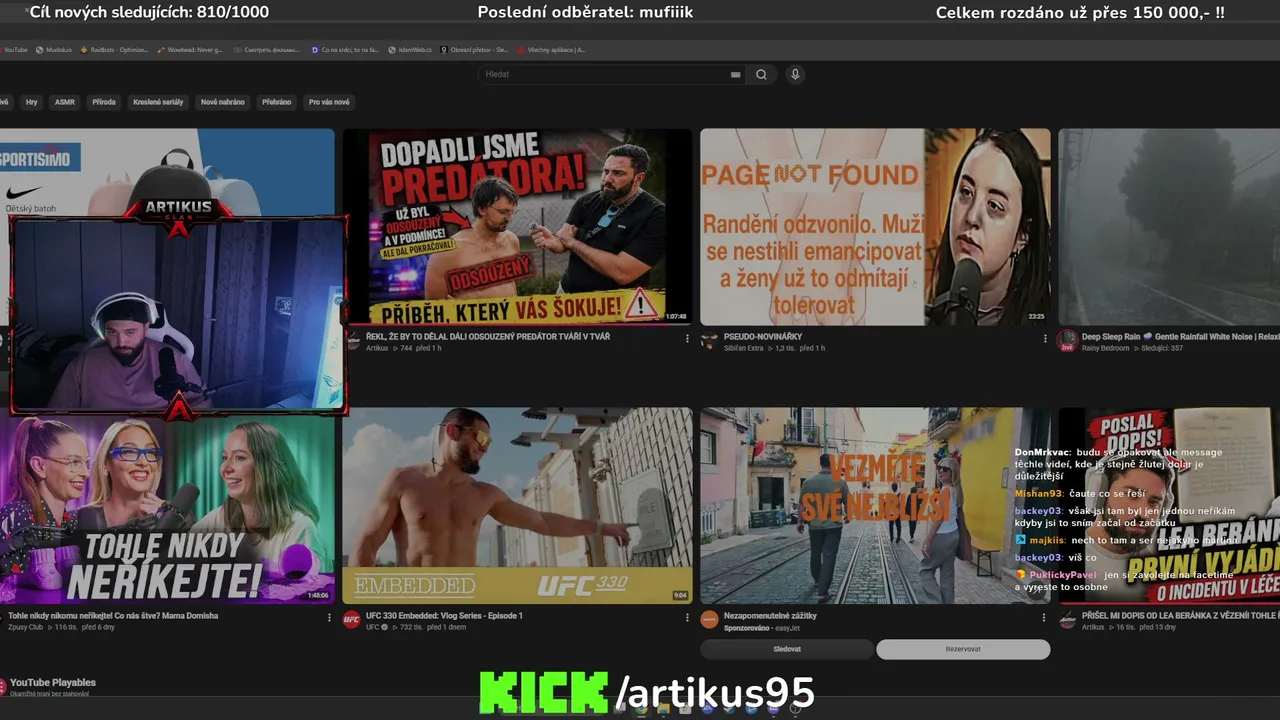Select the Hry filter chip

click(x=32, y=102)
